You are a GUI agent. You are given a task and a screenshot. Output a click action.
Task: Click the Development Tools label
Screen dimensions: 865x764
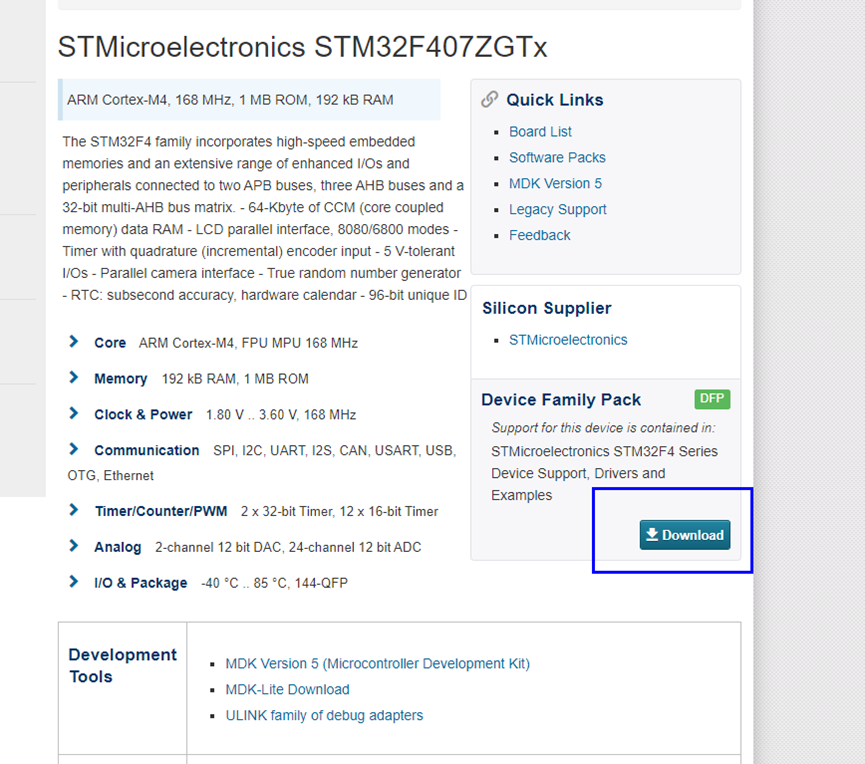[122, 665]
